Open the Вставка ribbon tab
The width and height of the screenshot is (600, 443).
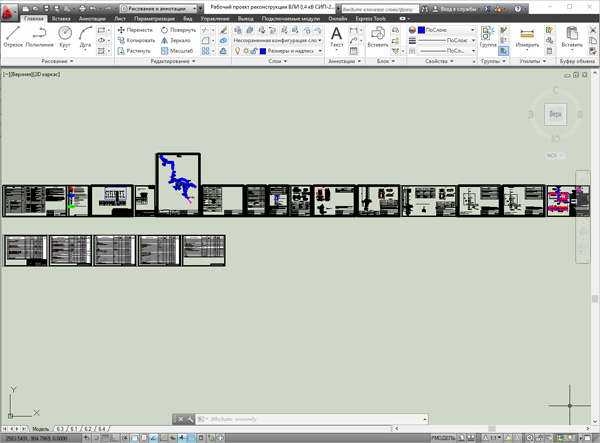click(61, 18)
